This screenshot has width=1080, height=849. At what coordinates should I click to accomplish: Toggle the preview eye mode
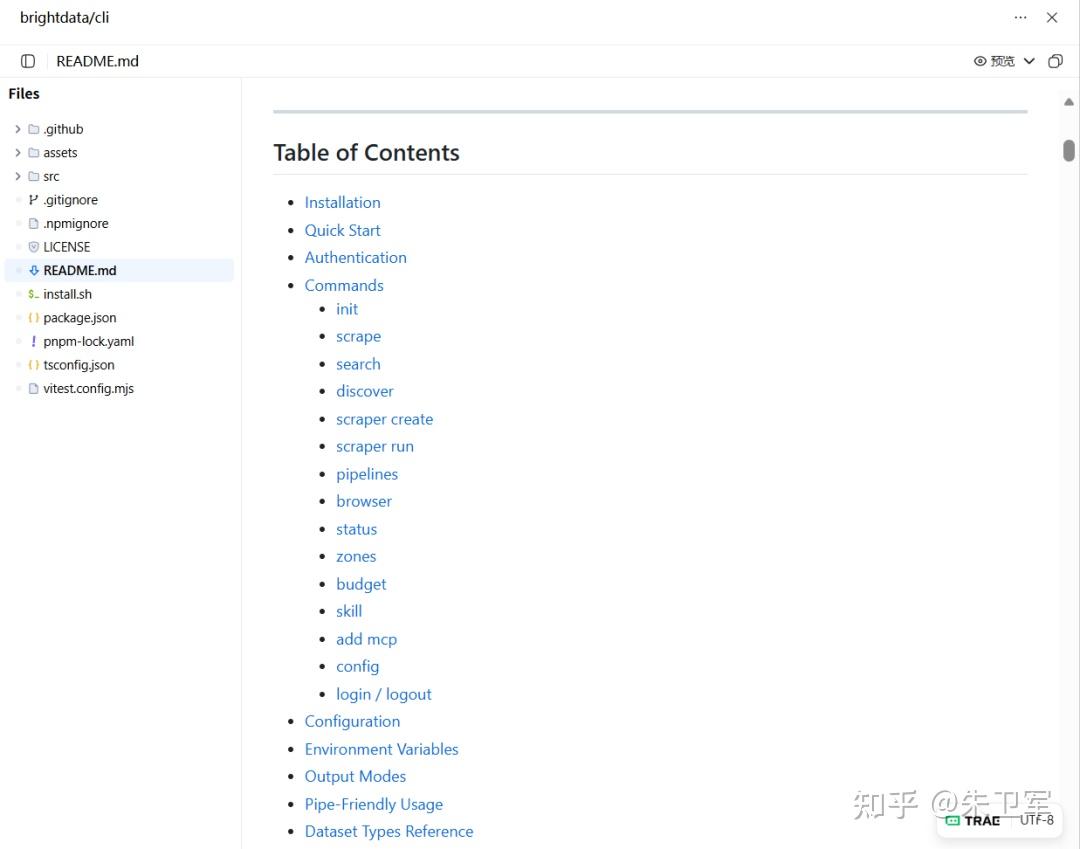[994, 61]
